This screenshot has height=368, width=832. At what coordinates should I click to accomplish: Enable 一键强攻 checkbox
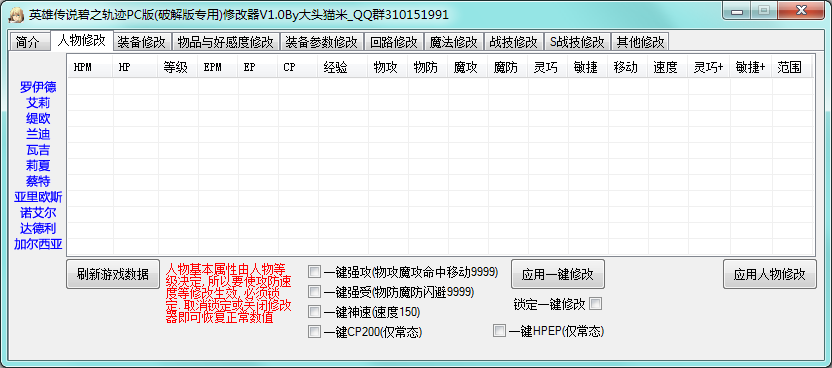pyautogui.click(x=314, y=272)
